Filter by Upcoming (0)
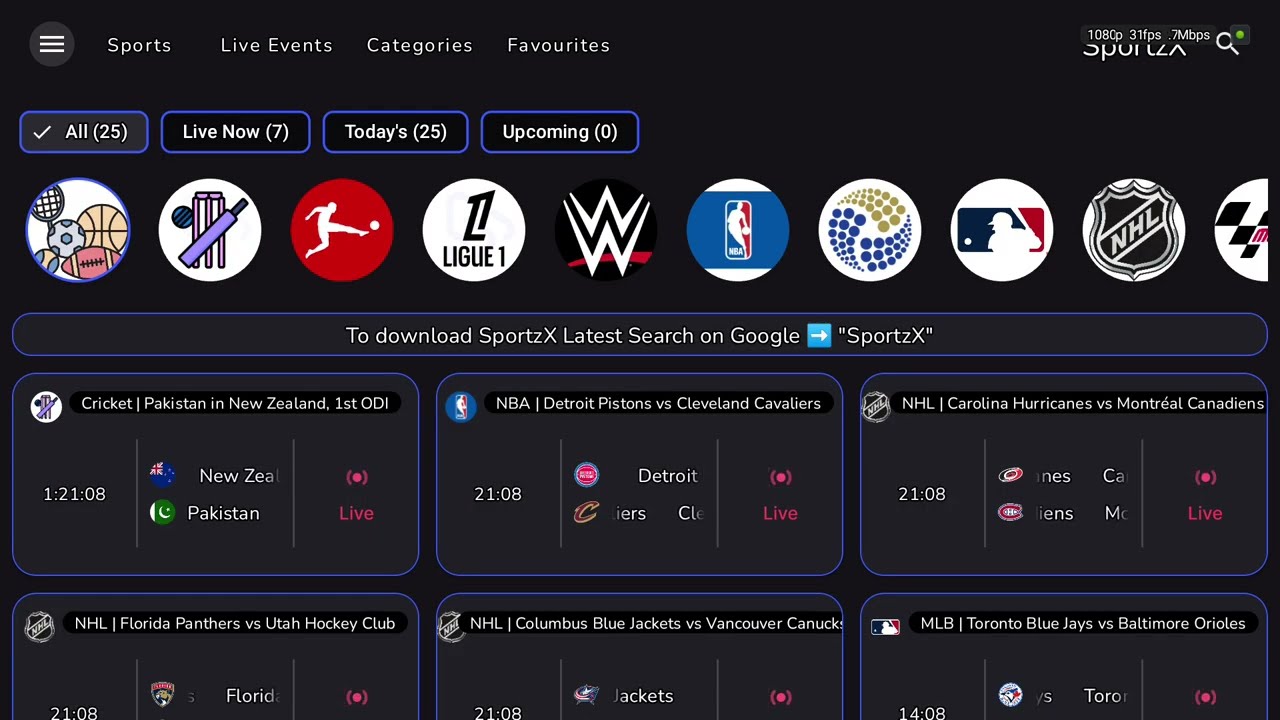1280x720 pixels. click(x=560, y=132)
